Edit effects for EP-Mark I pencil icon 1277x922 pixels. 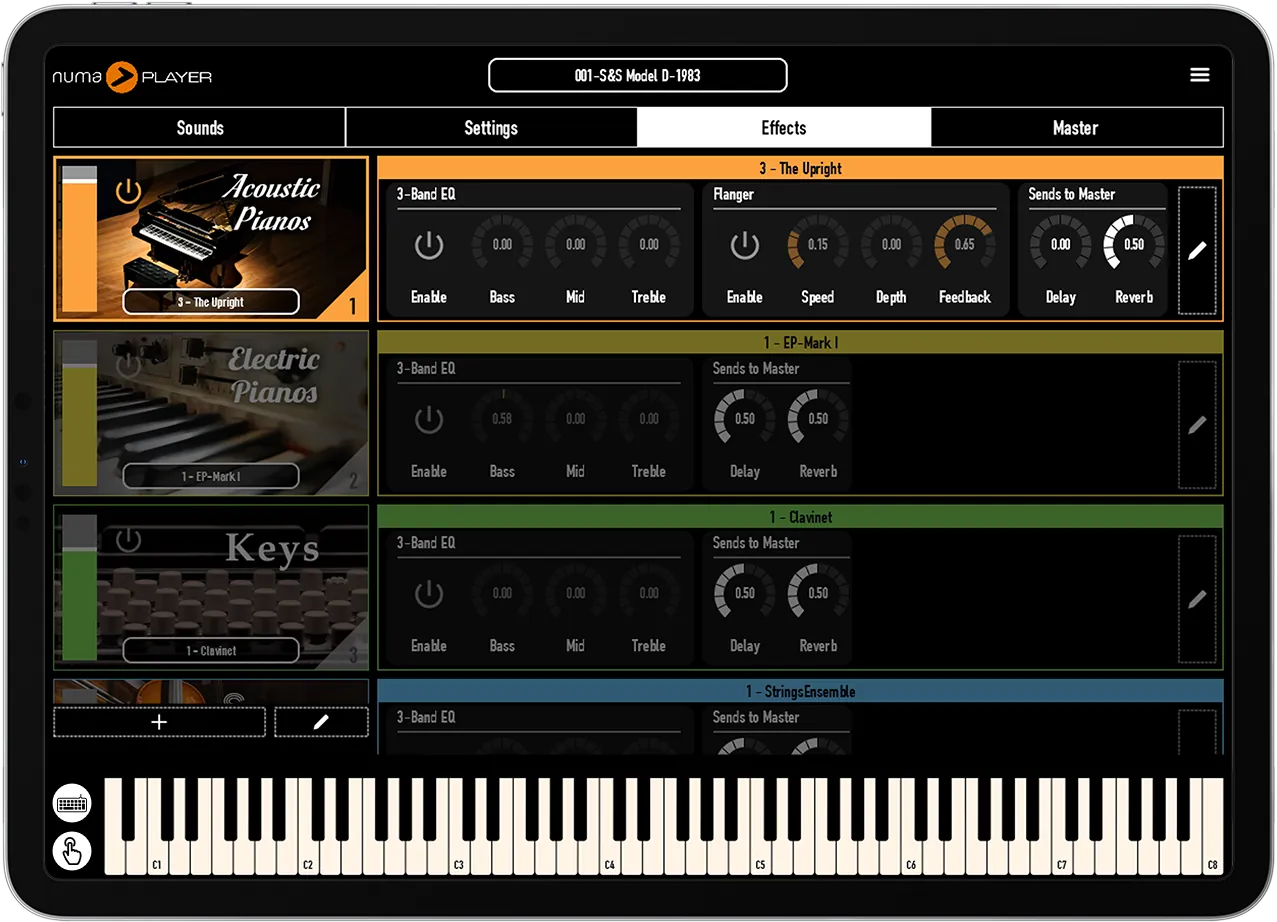pyautogui.click(x=1198, y=425)
